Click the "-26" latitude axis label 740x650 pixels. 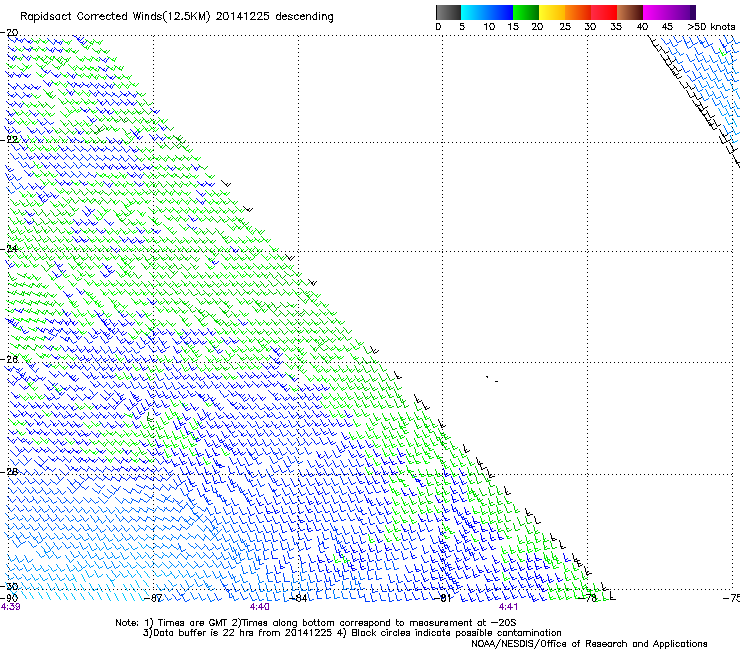point(9,359)
